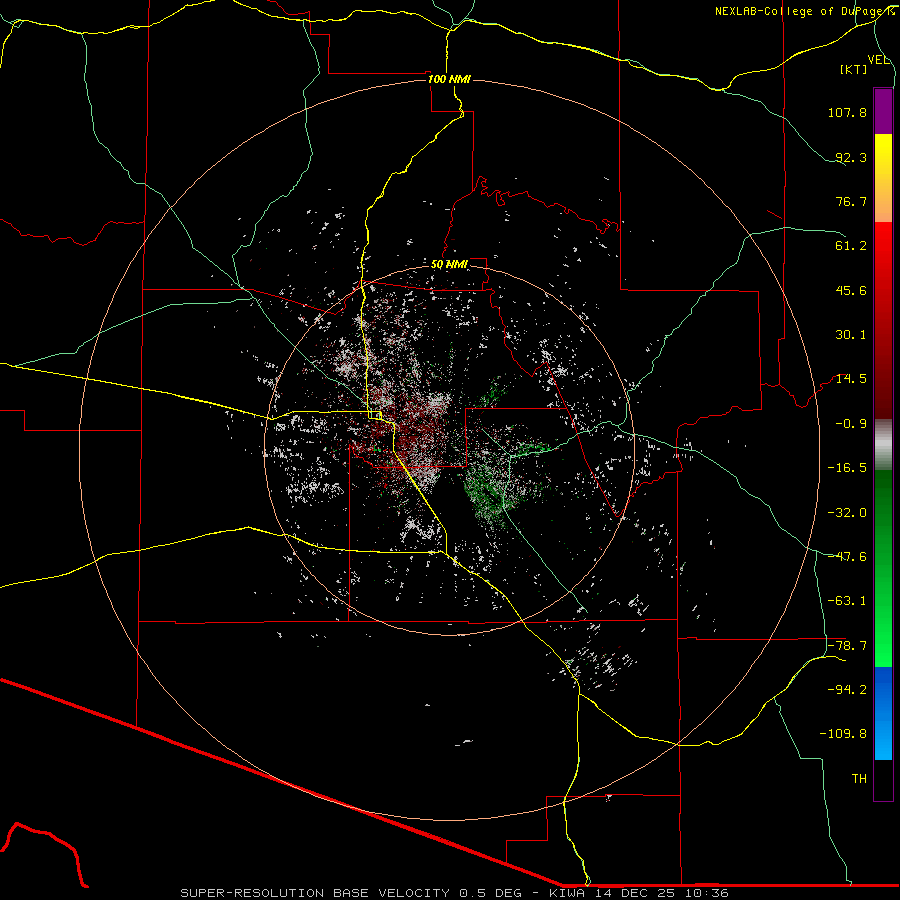Viewport: 900px width, 900px height.
Task: Click the -78.7 velocity scale value
Action: coord(847,646)
